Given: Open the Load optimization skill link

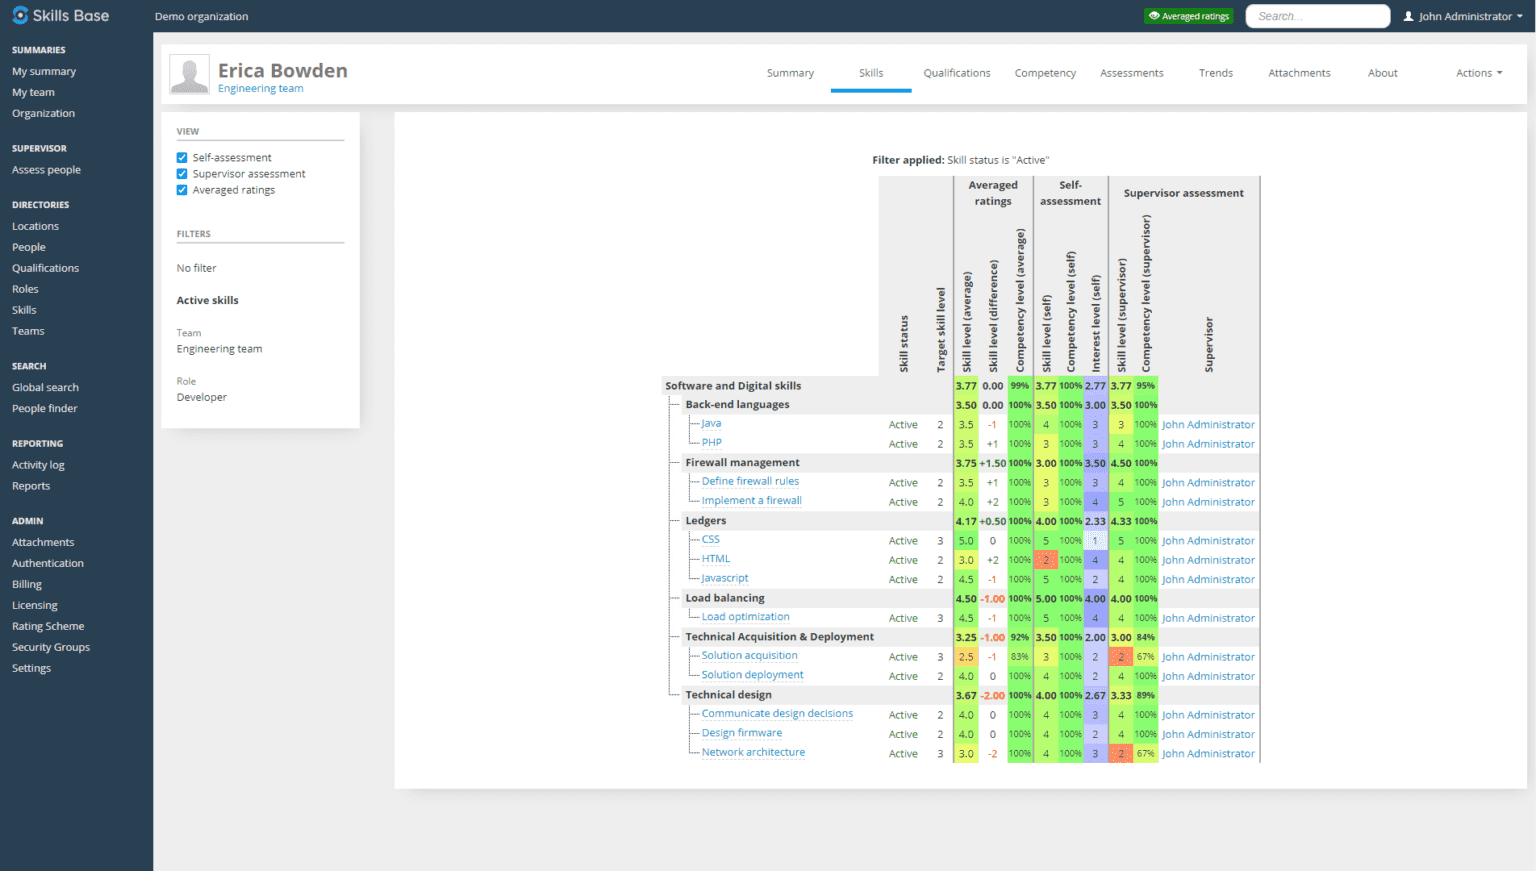Looking at the screenshot, I should (745, 617).
